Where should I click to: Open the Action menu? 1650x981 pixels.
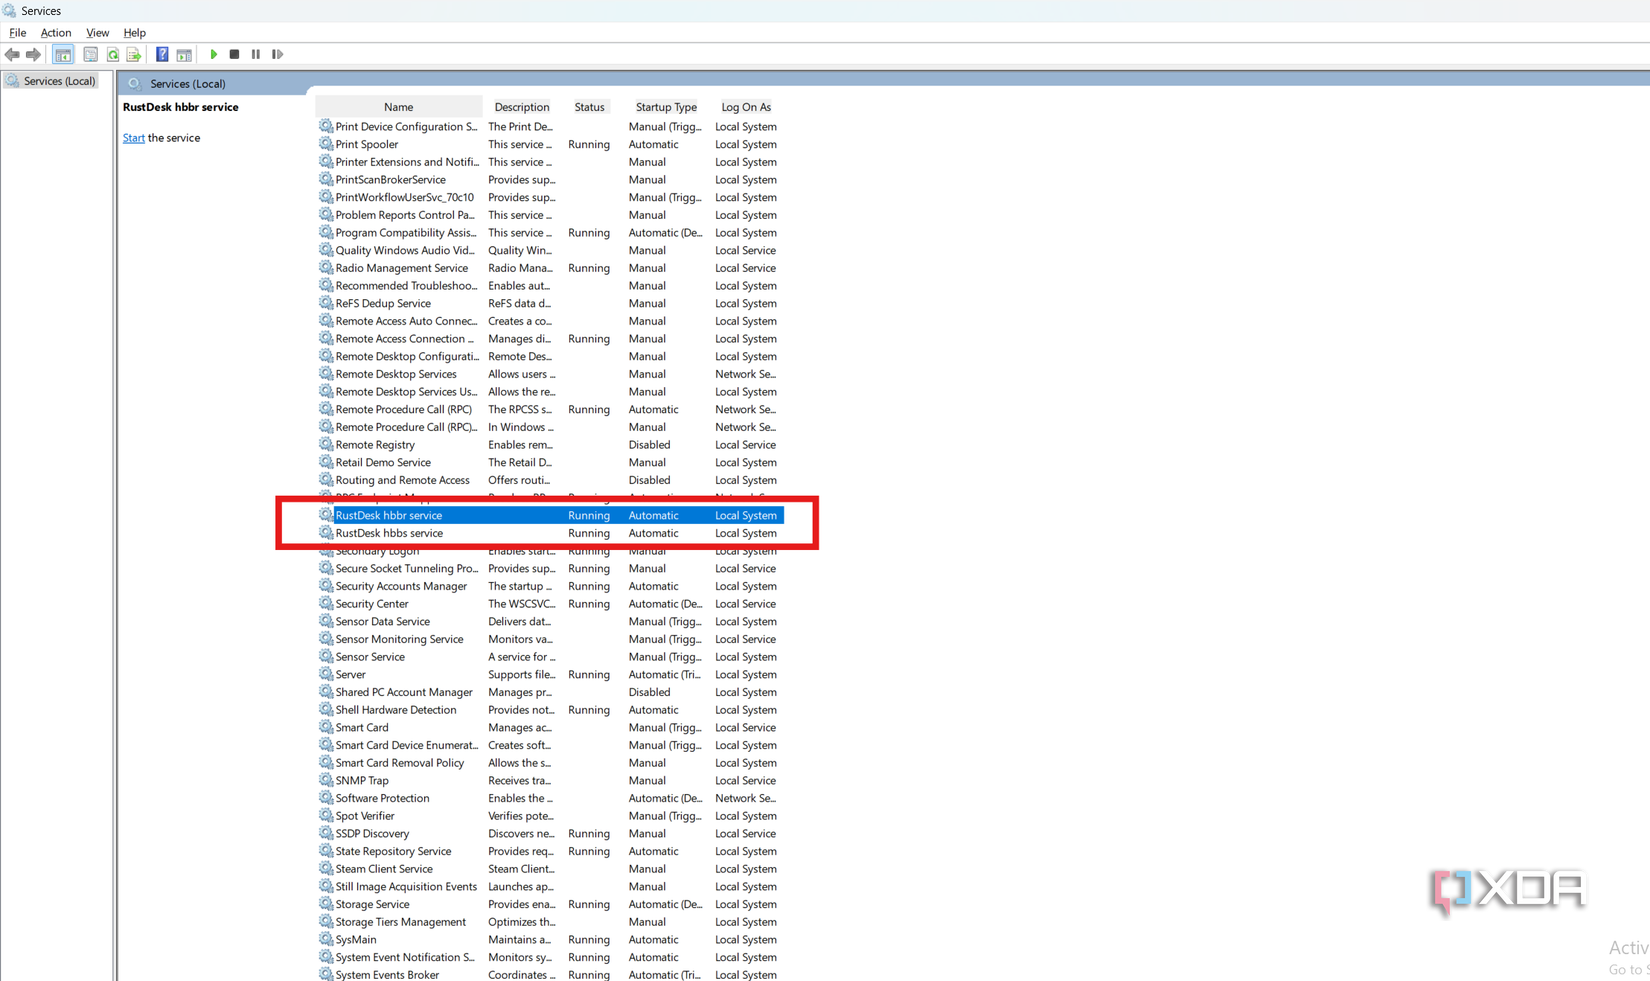pos(56,33)
